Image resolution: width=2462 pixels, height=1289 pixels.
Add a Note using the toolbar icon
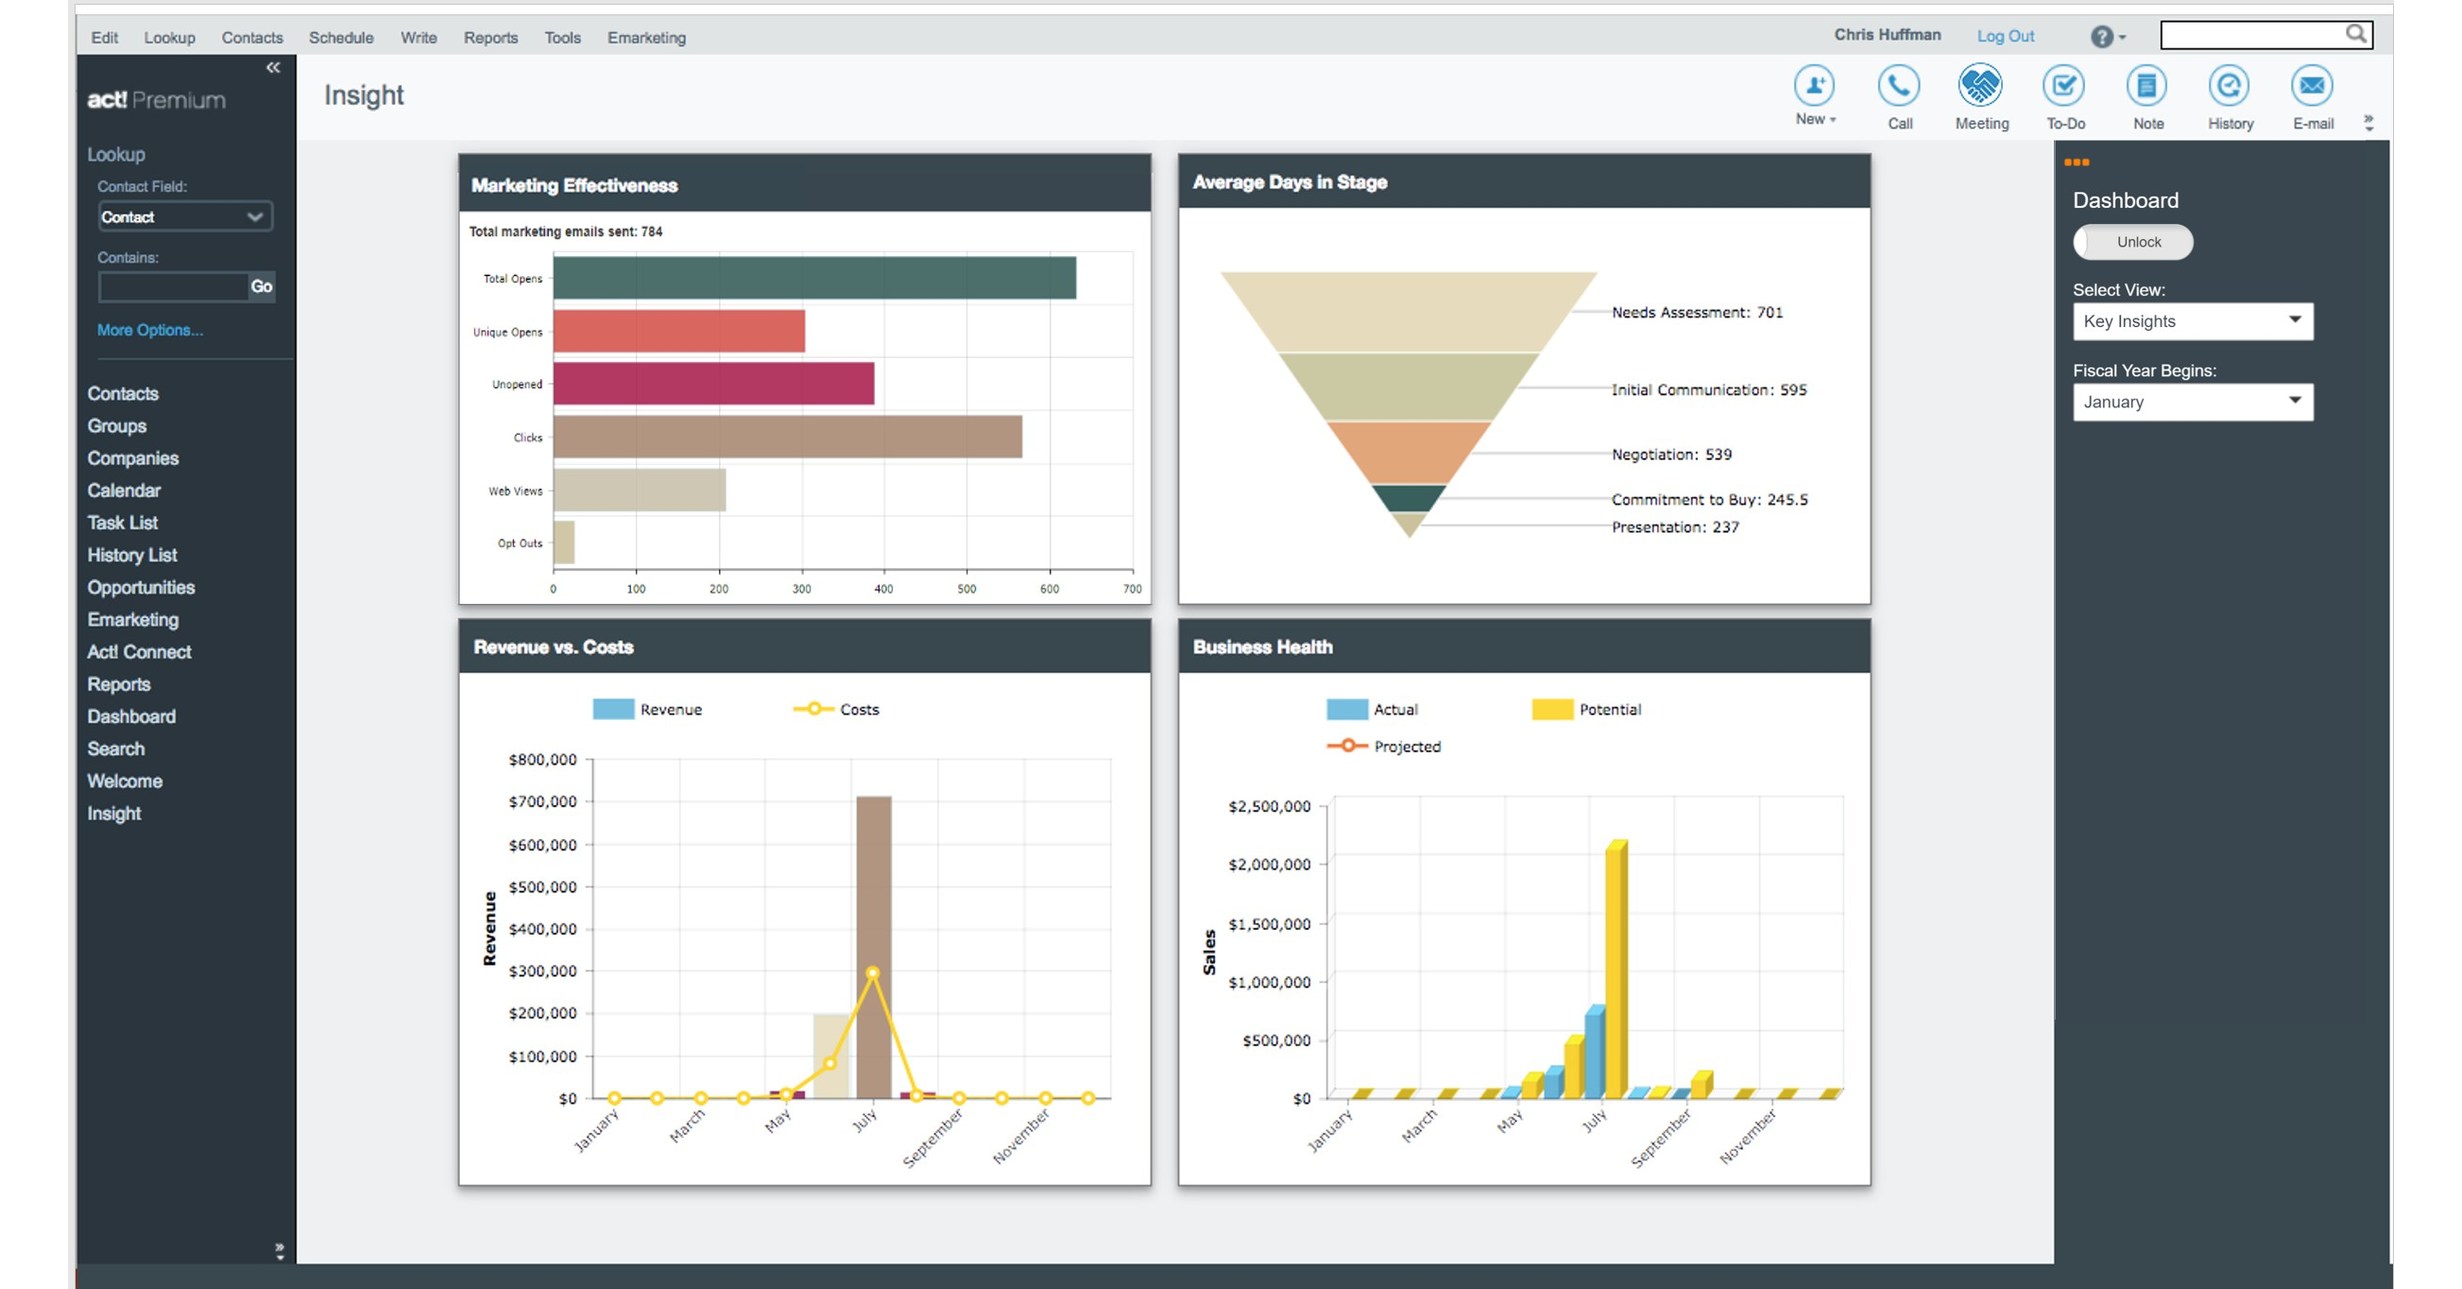[x=2146, y=86]
